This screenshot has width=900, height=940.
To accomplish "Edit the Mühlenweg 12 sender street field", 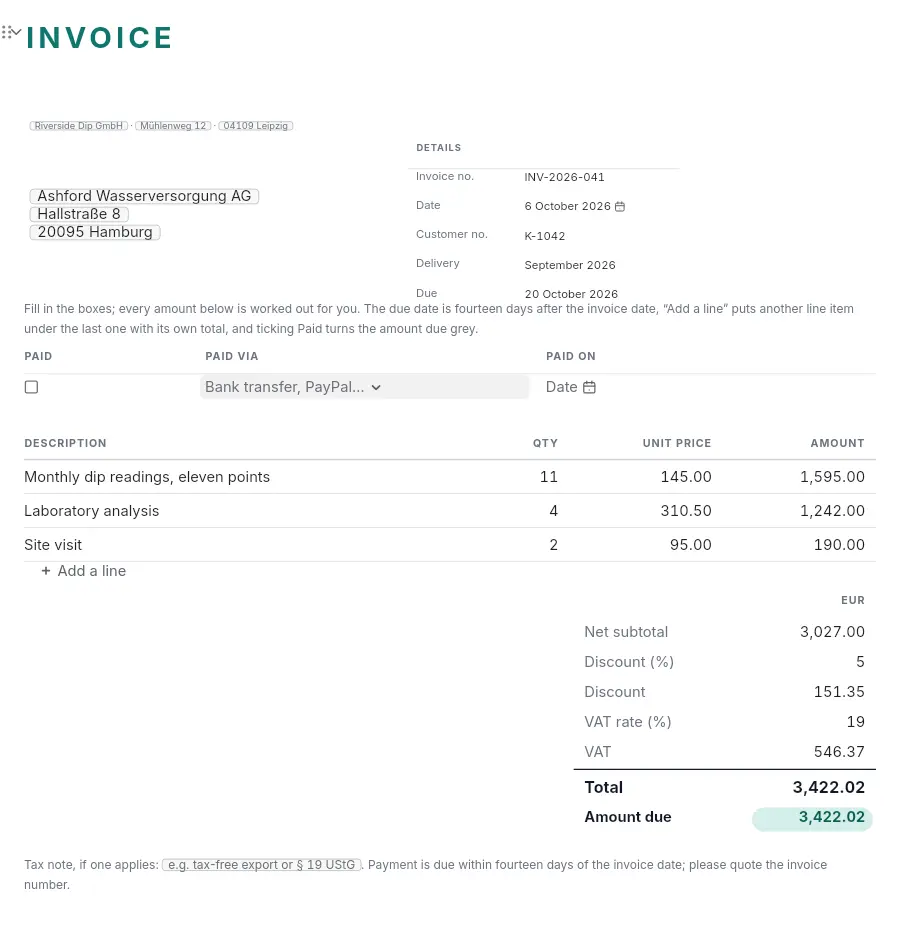I will coord(173,126).
